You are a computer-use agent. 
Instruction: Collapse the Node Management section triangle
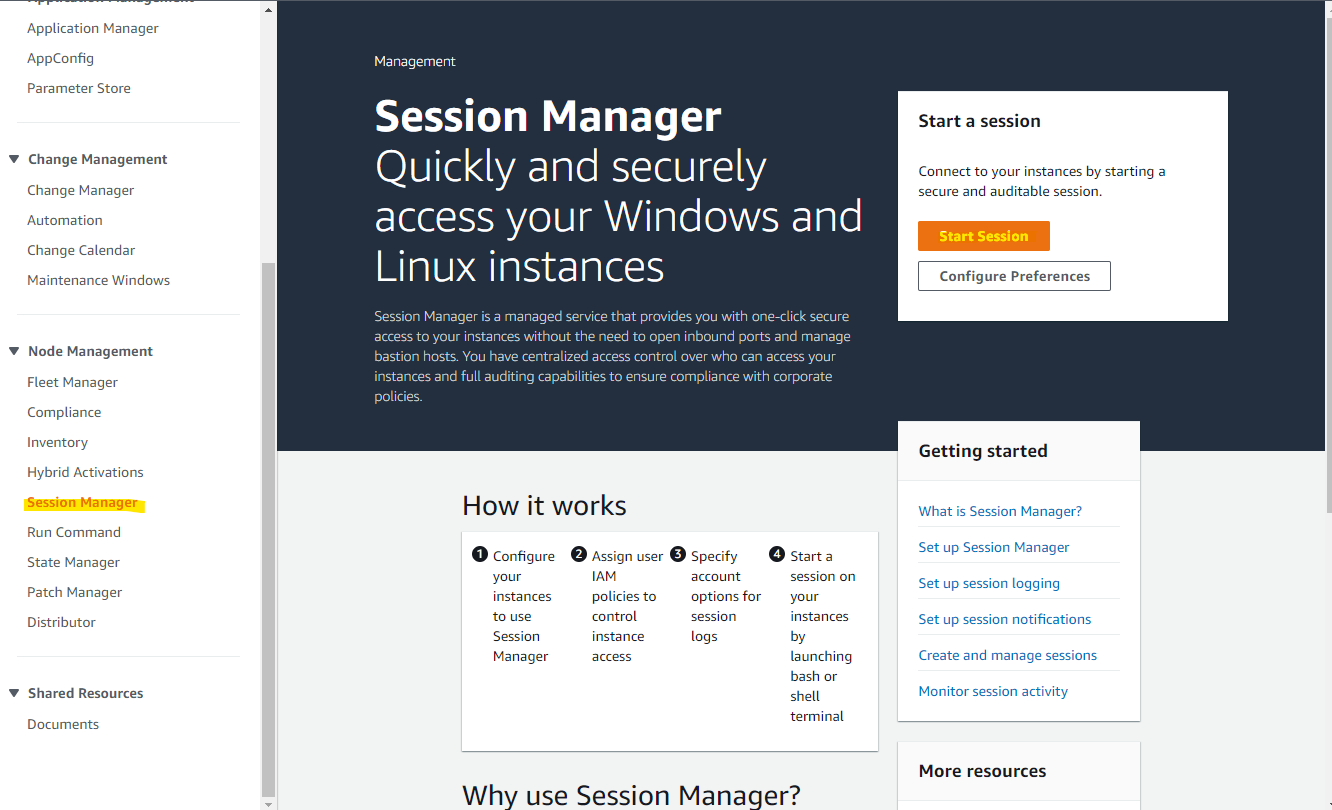(14, 351)
